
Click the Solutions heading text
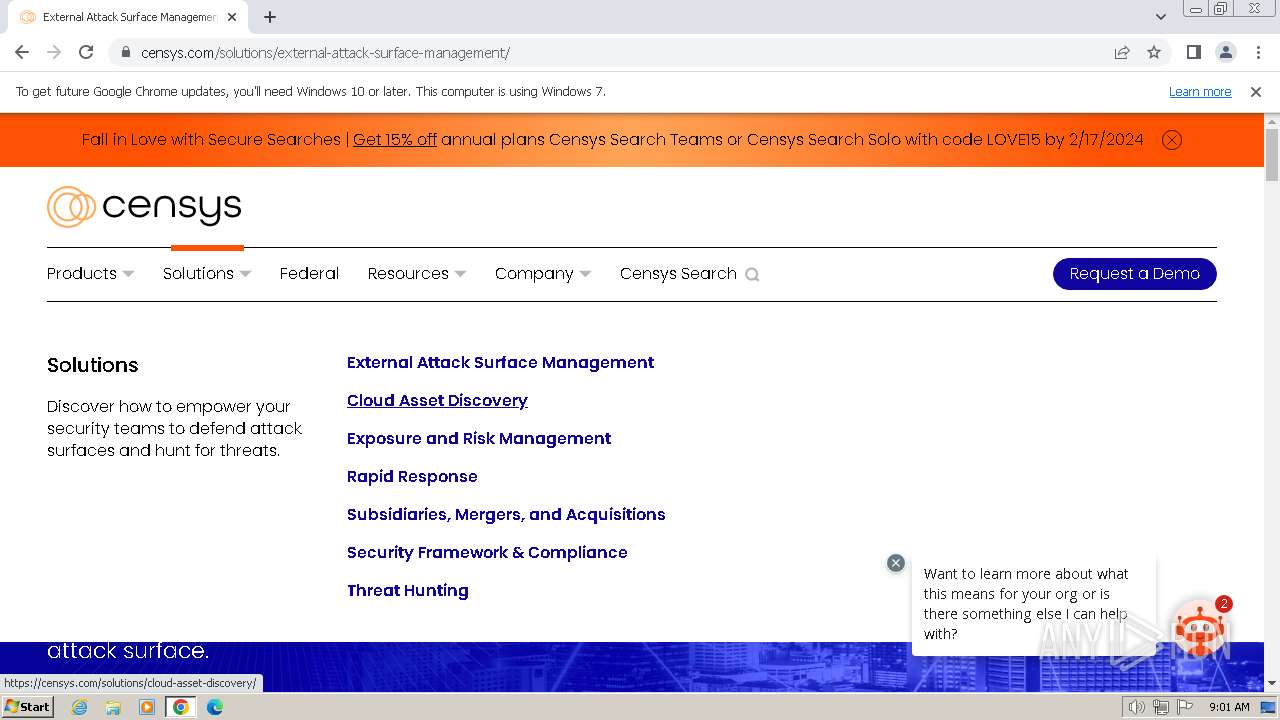tap(92, 365)
